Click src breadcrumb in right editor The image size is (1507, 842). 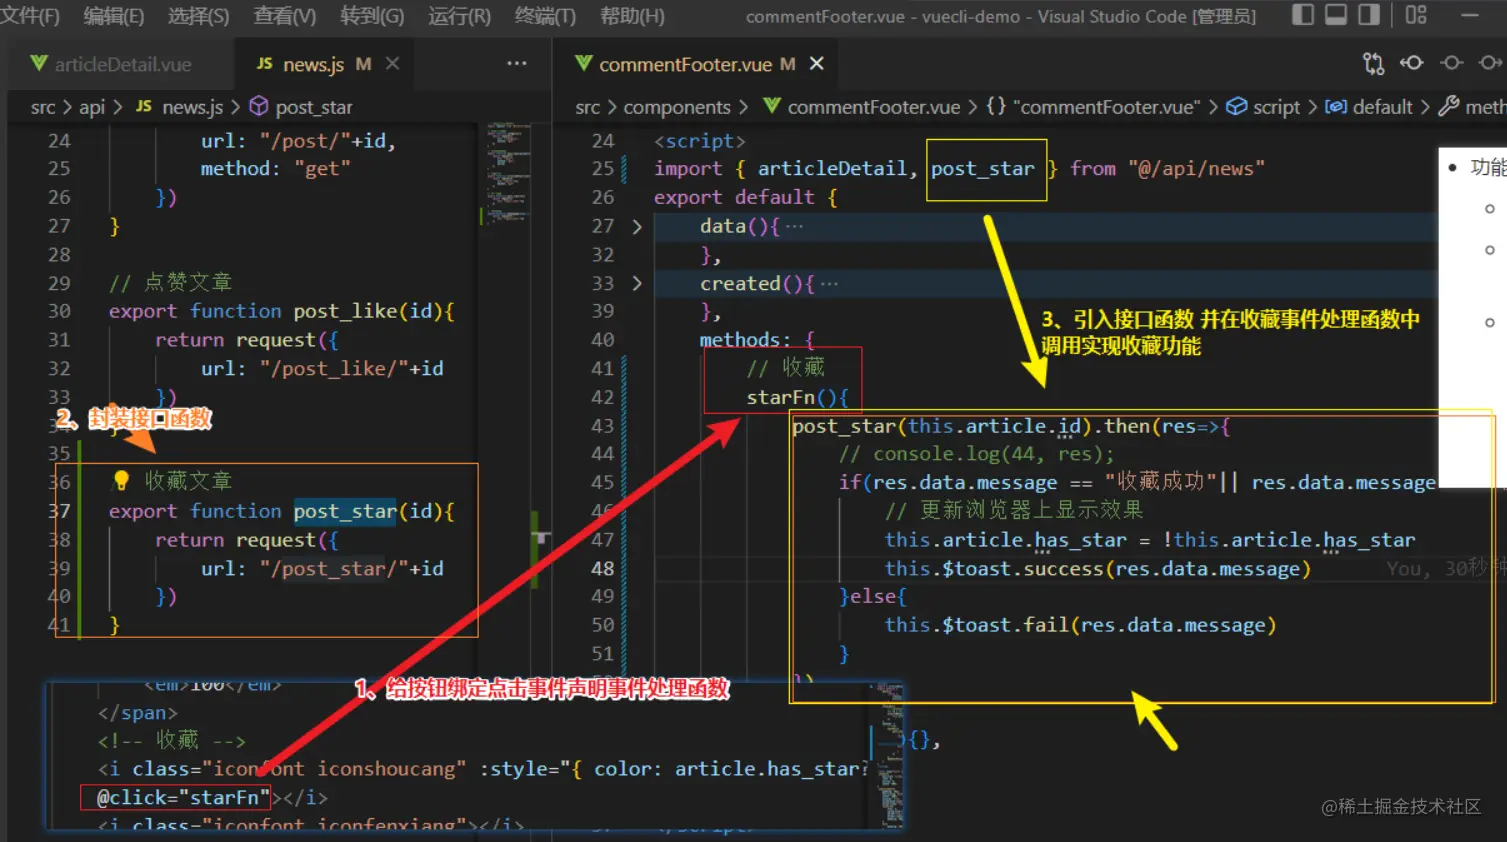click(588, 107)
